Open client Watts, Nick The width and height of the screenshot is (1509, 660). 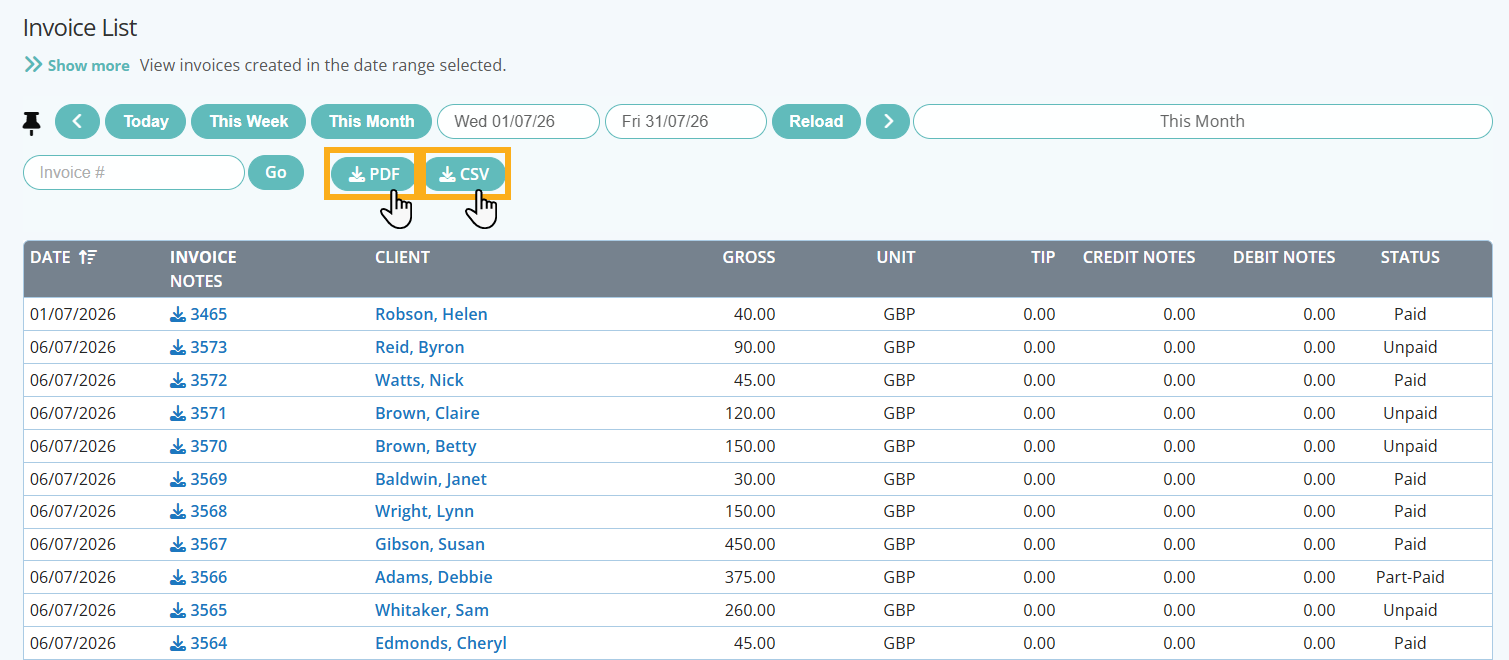click(419, 380)
